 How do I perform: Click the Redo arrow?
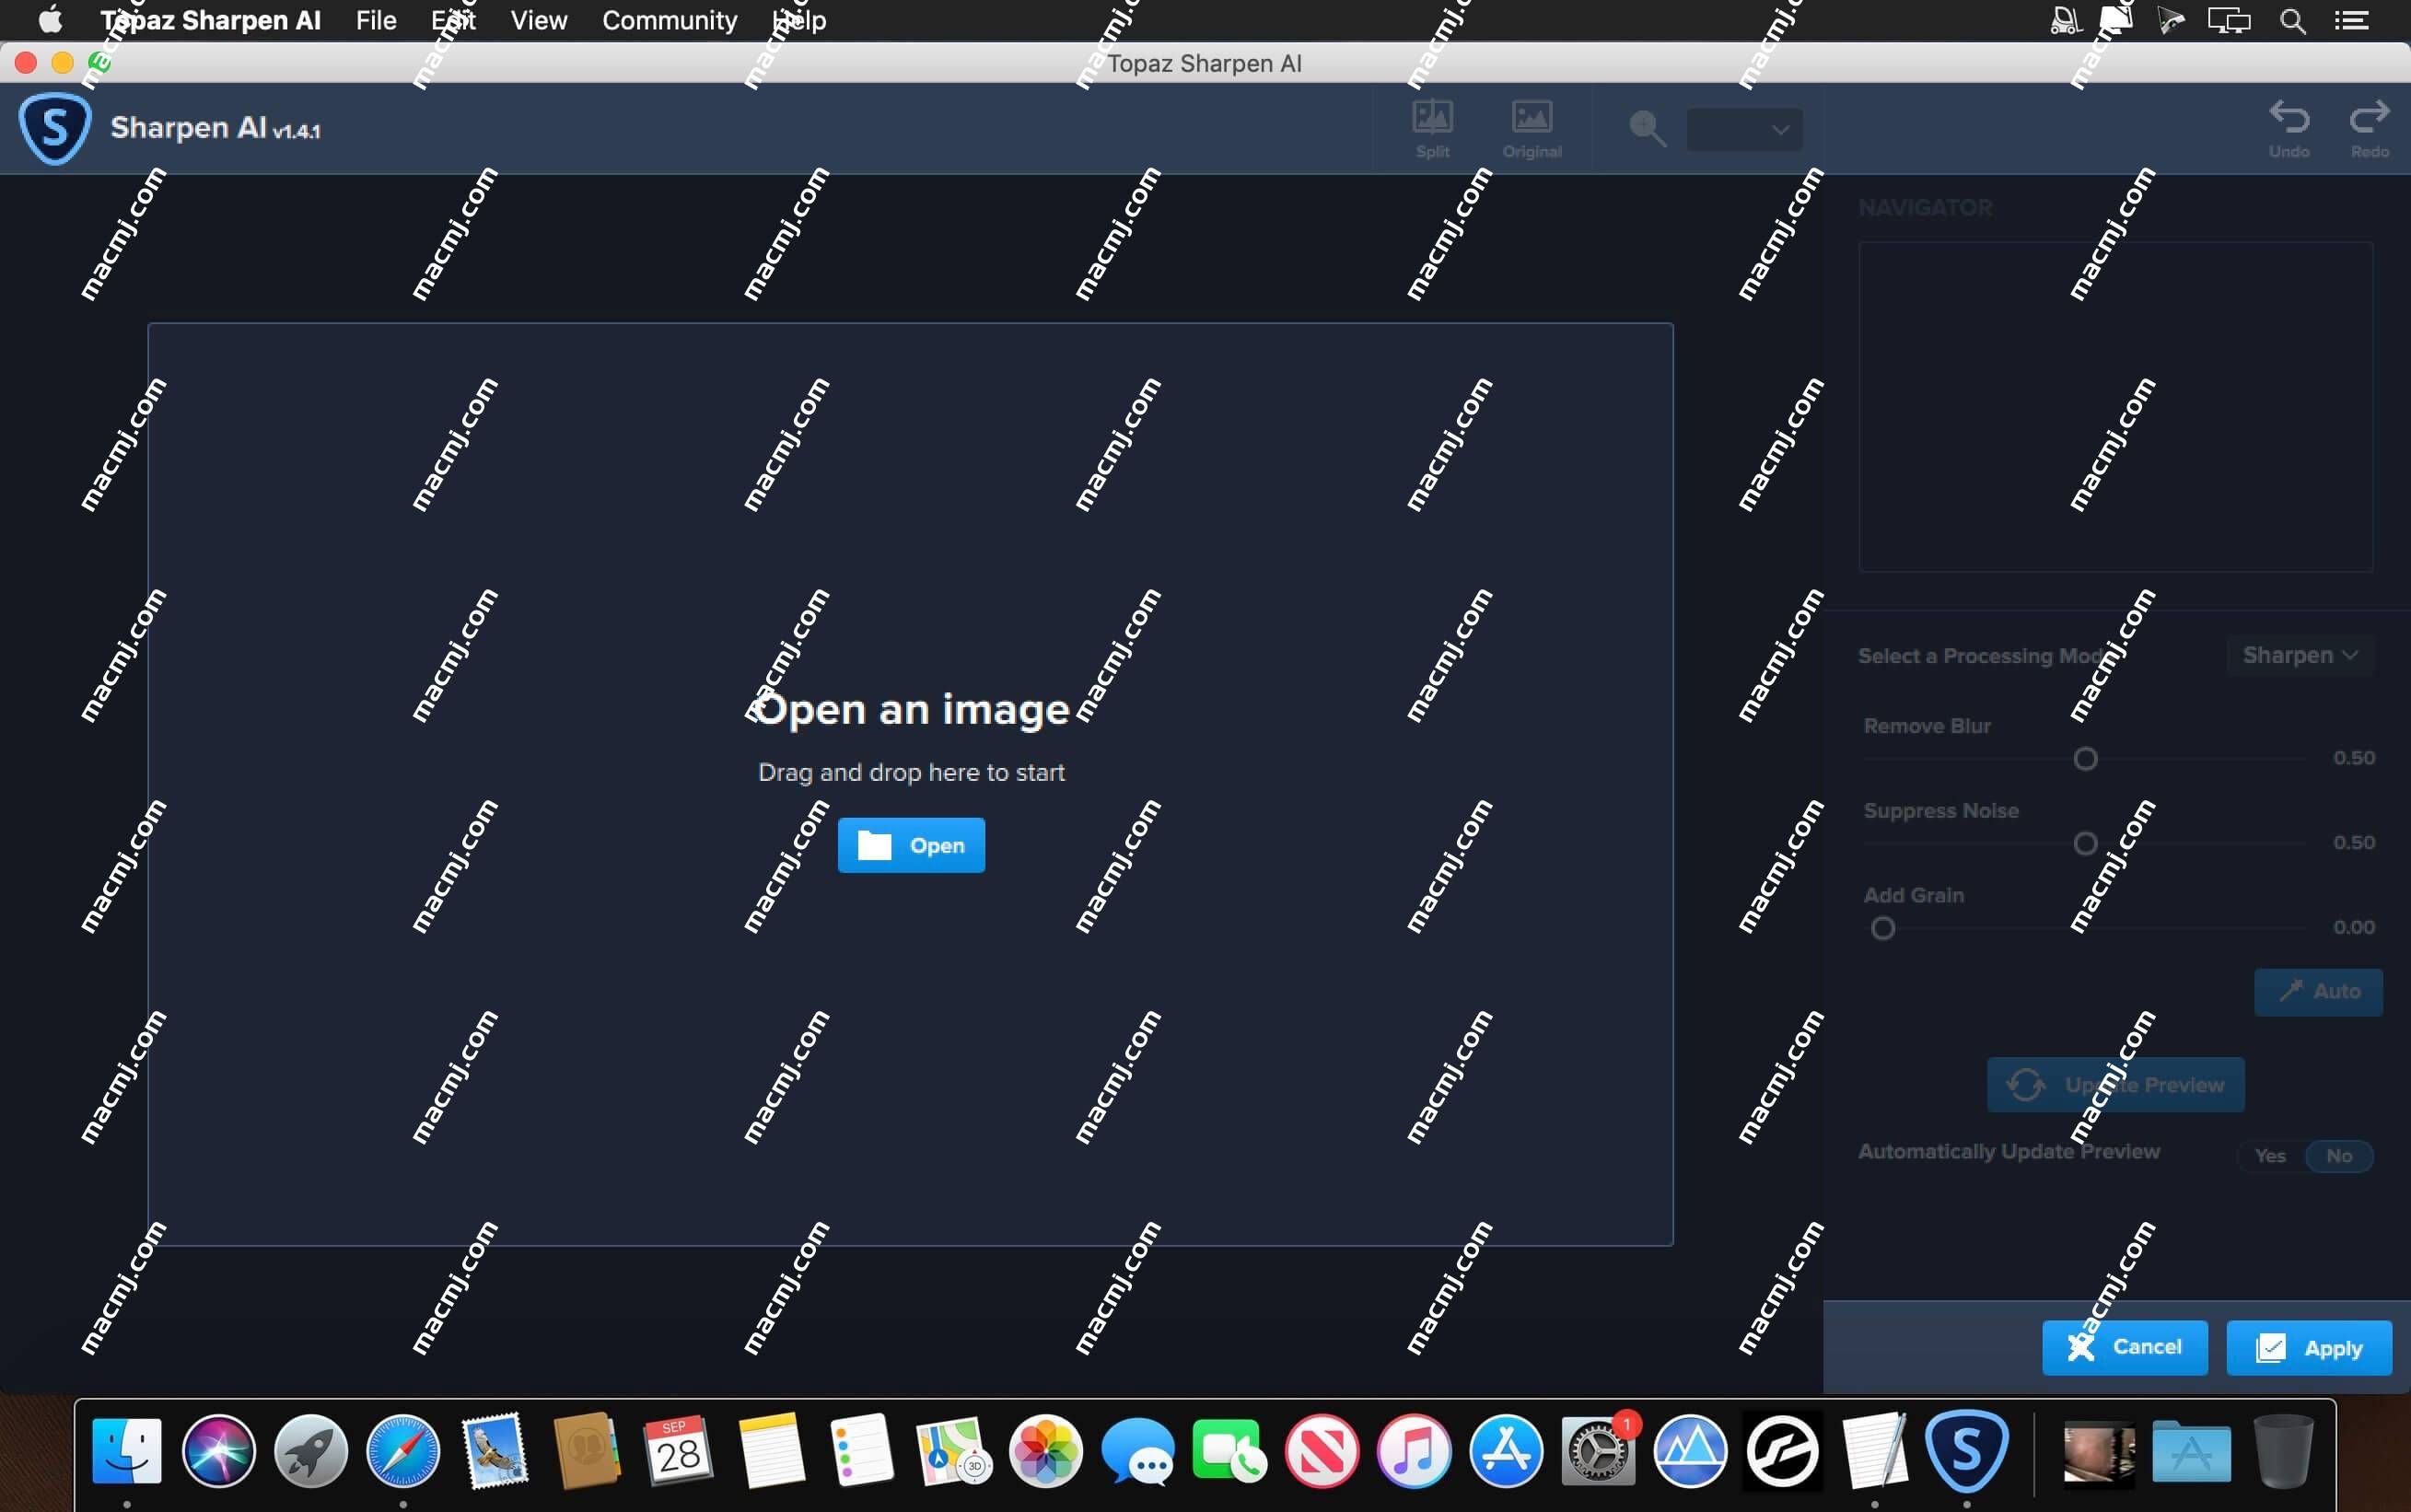tap(2369, 129)
